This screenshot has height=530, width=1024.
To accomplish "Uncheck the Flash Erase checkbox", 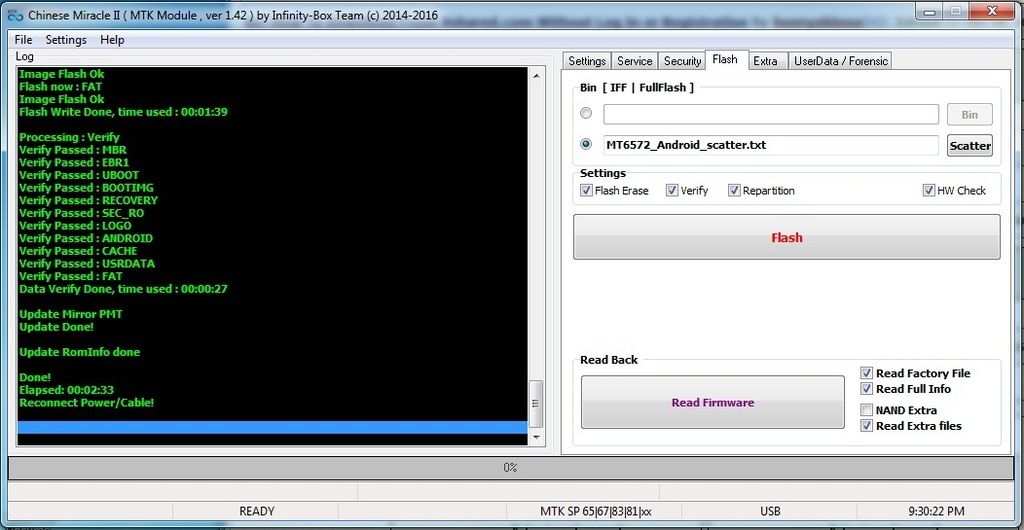I will (587, 191).
